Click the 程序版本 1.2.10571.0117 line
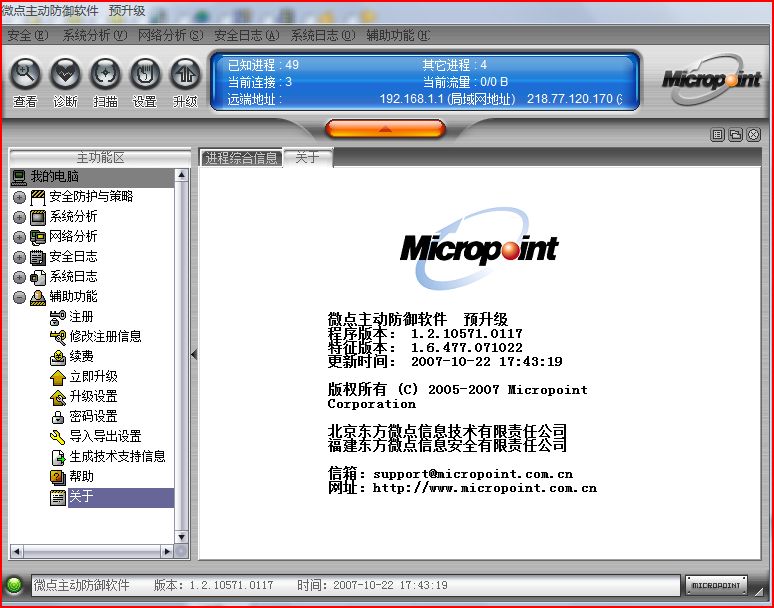This screenshot has height=608, width=774. pyautogui.click(x=425, y=334)
